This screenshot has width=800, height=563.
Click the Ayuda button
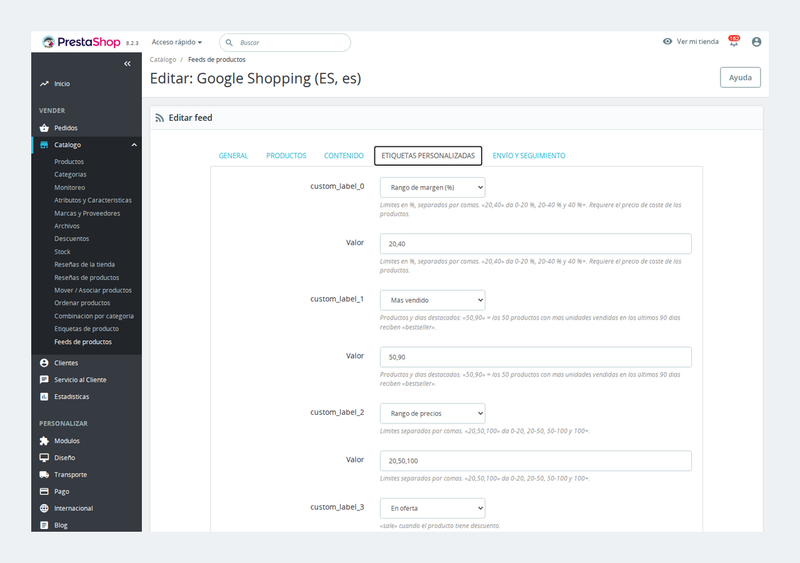click(x=740, y=78)
